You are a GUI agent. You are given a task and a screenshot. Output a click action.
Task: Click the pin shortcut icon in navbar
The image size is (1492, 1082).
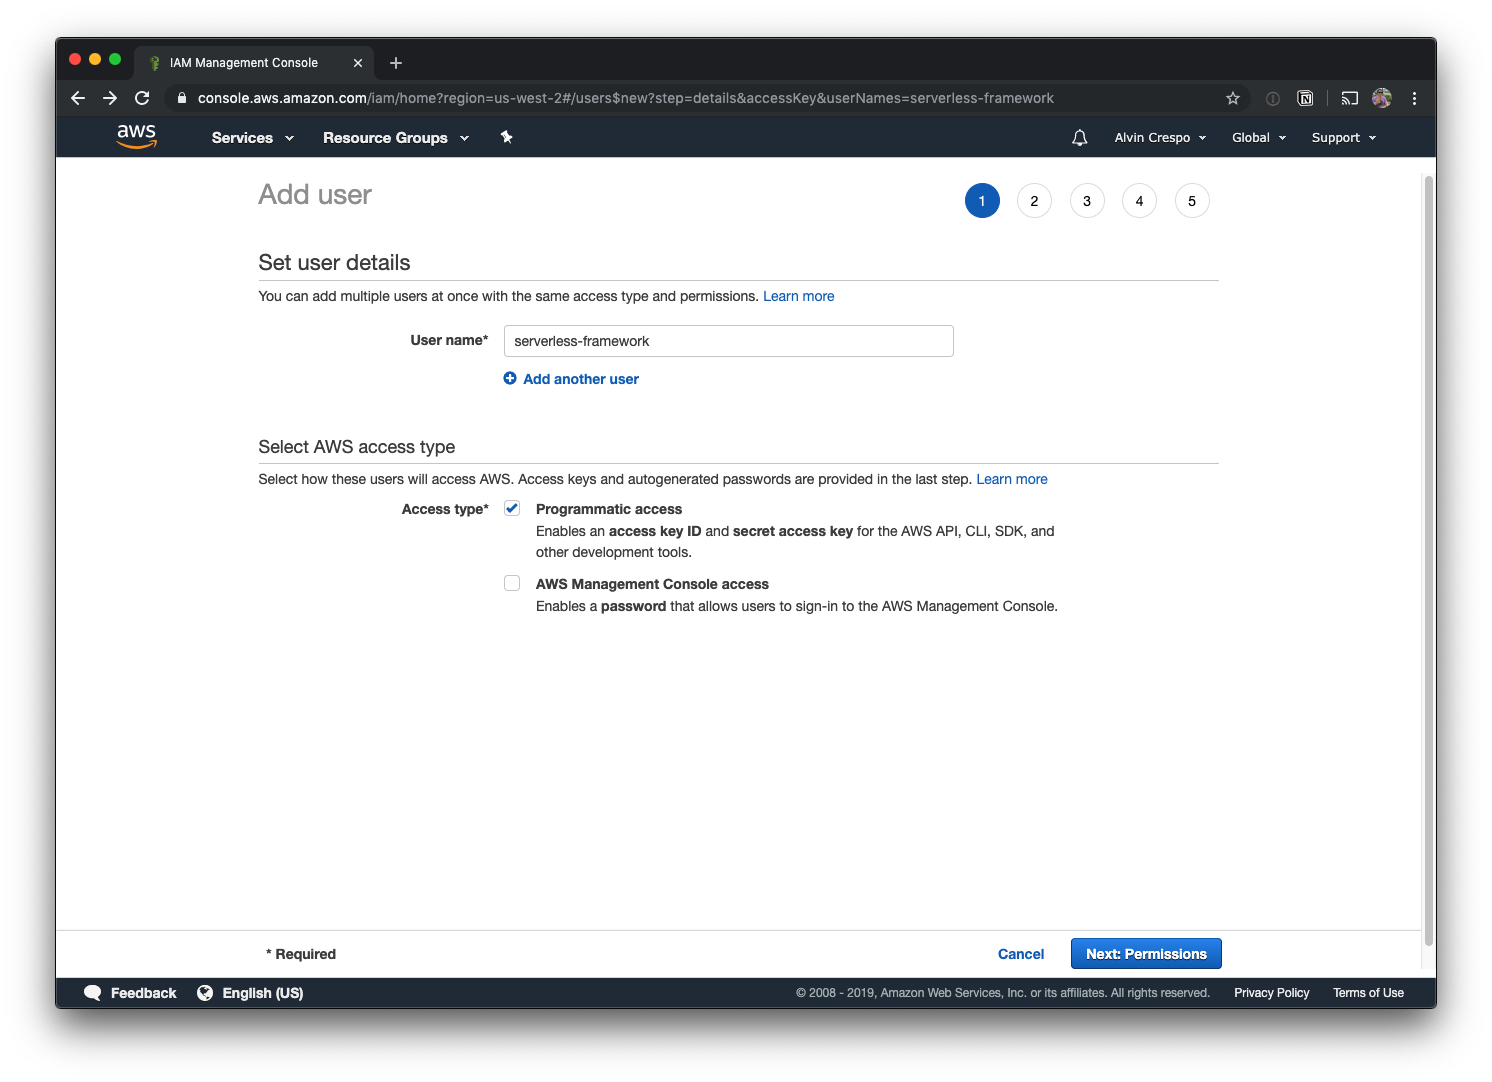point(506,137)
